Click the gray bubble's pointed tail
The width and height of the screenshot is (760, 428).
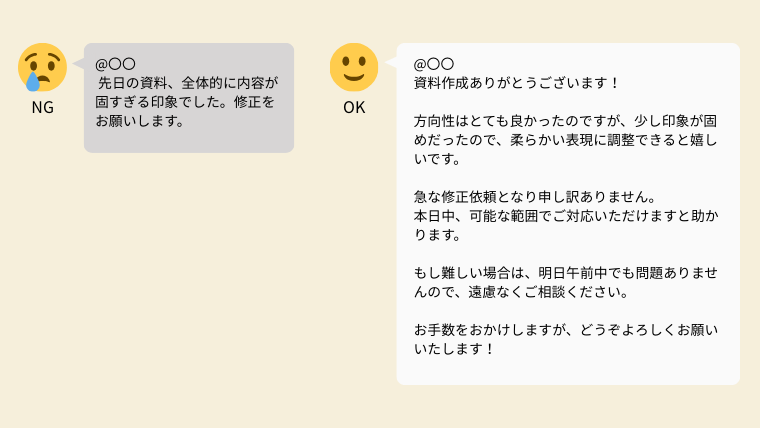tap(79, 66)
